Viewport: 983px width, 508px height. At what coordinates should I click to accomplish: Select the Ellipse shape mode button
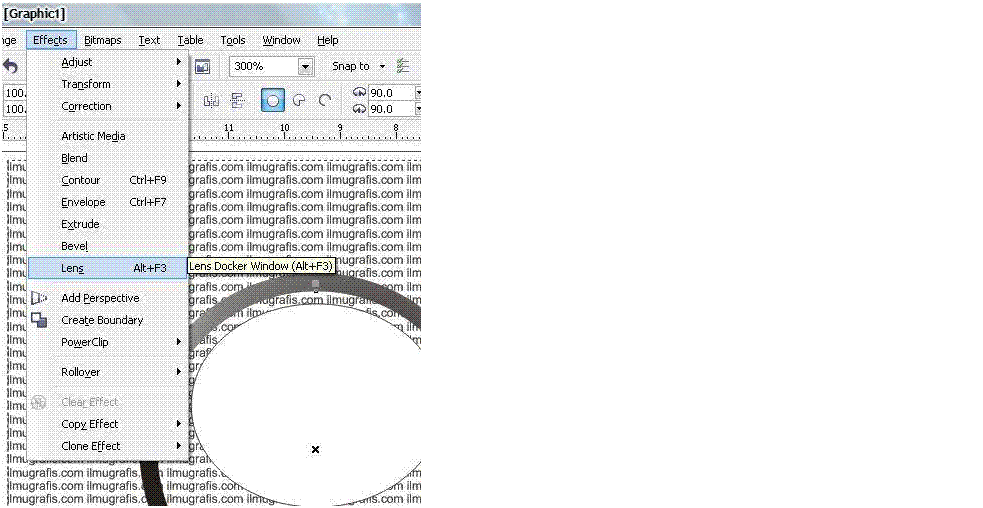273,100
